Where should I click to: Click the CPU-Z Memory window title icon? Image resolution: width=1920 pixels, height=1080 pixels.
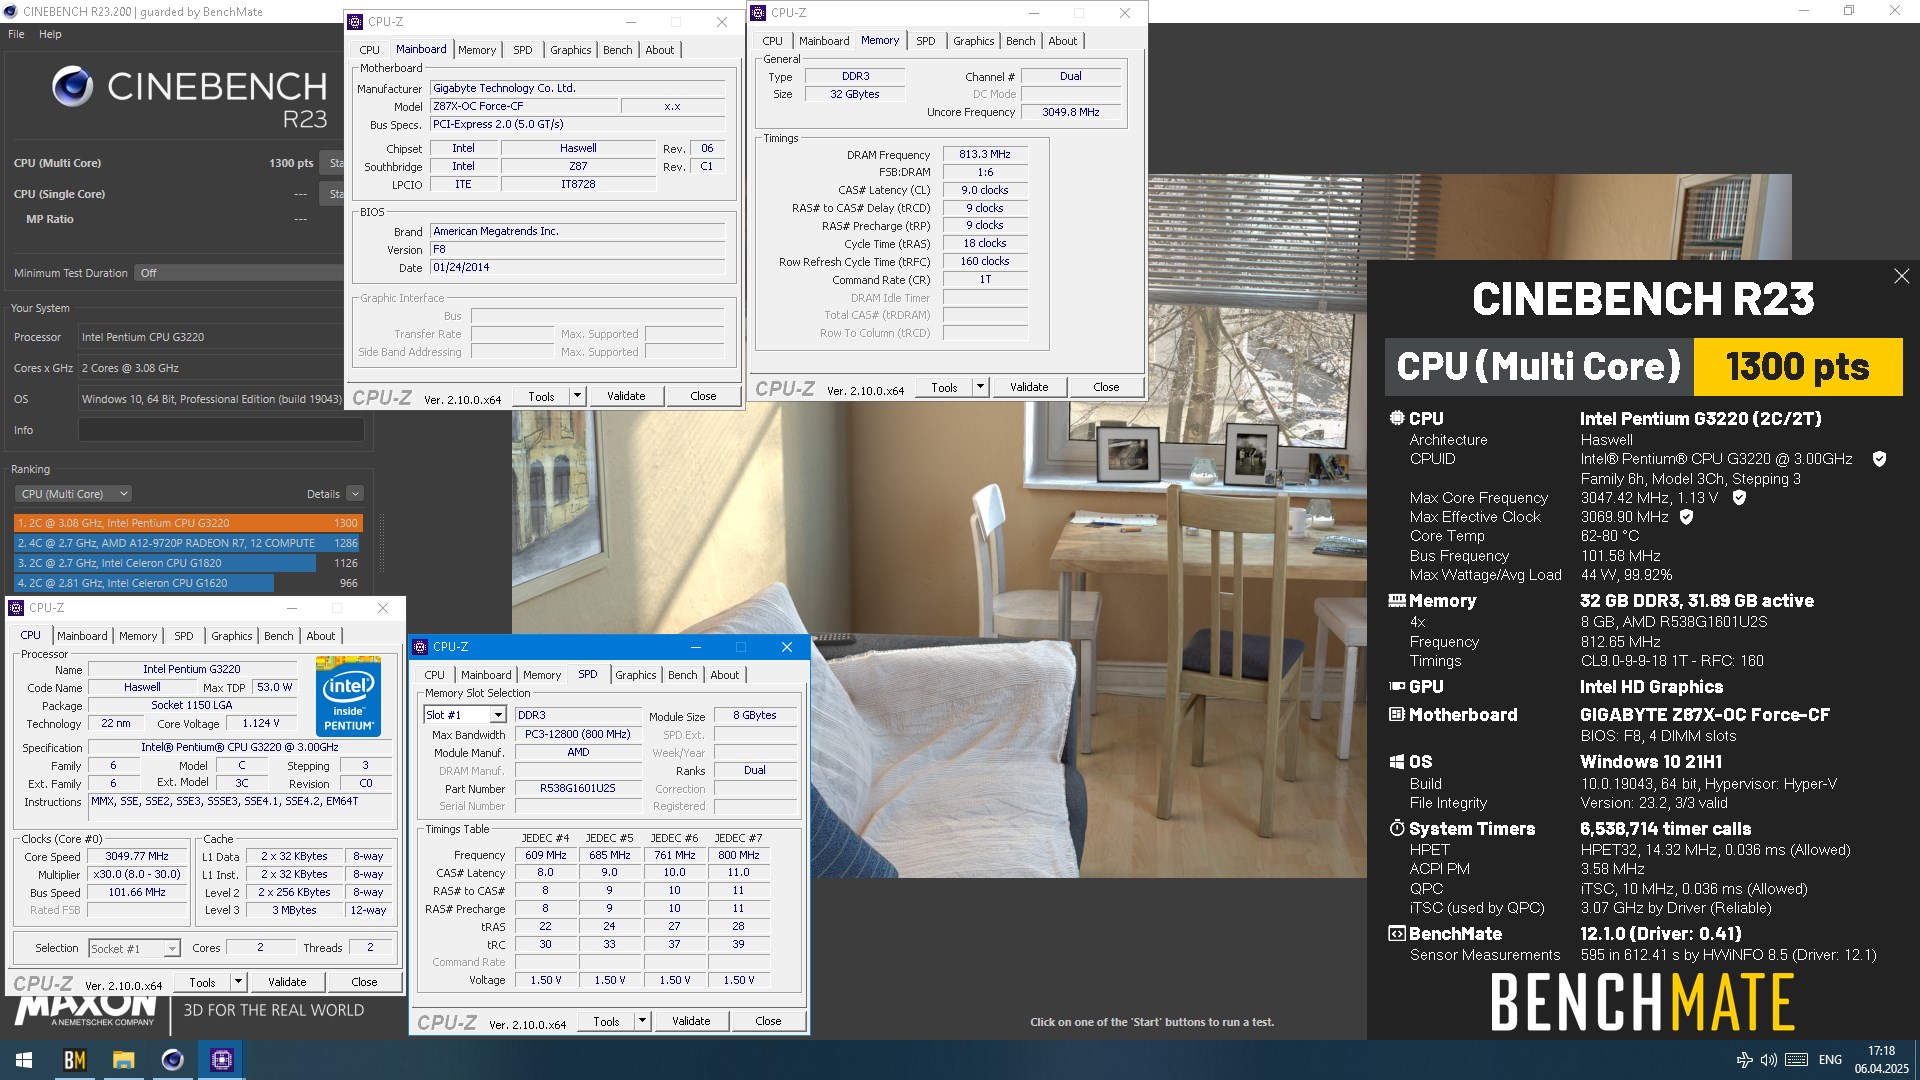(x=758, y=12)
